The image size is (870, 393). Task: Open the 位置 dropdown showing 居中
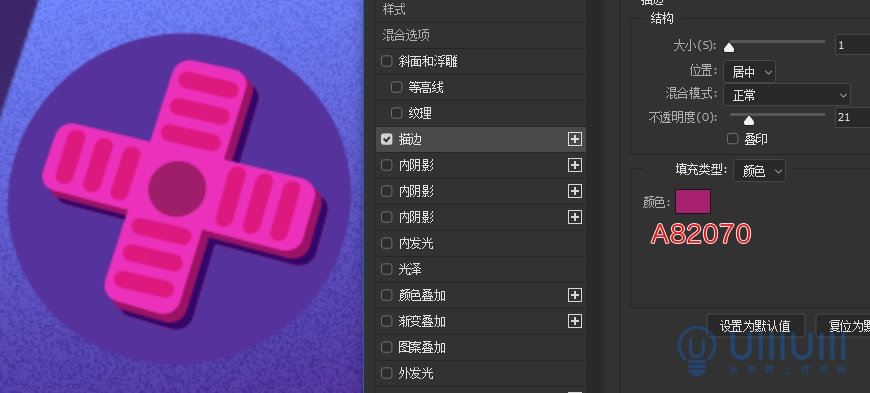pyautogui.click(x=750, y=72)
